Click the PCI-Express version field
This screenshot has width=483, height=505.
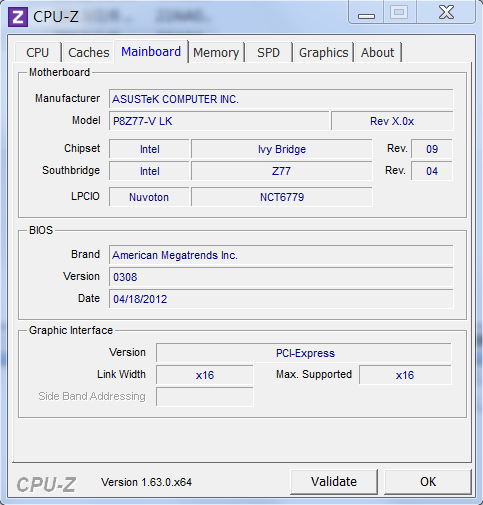(304, 353)
